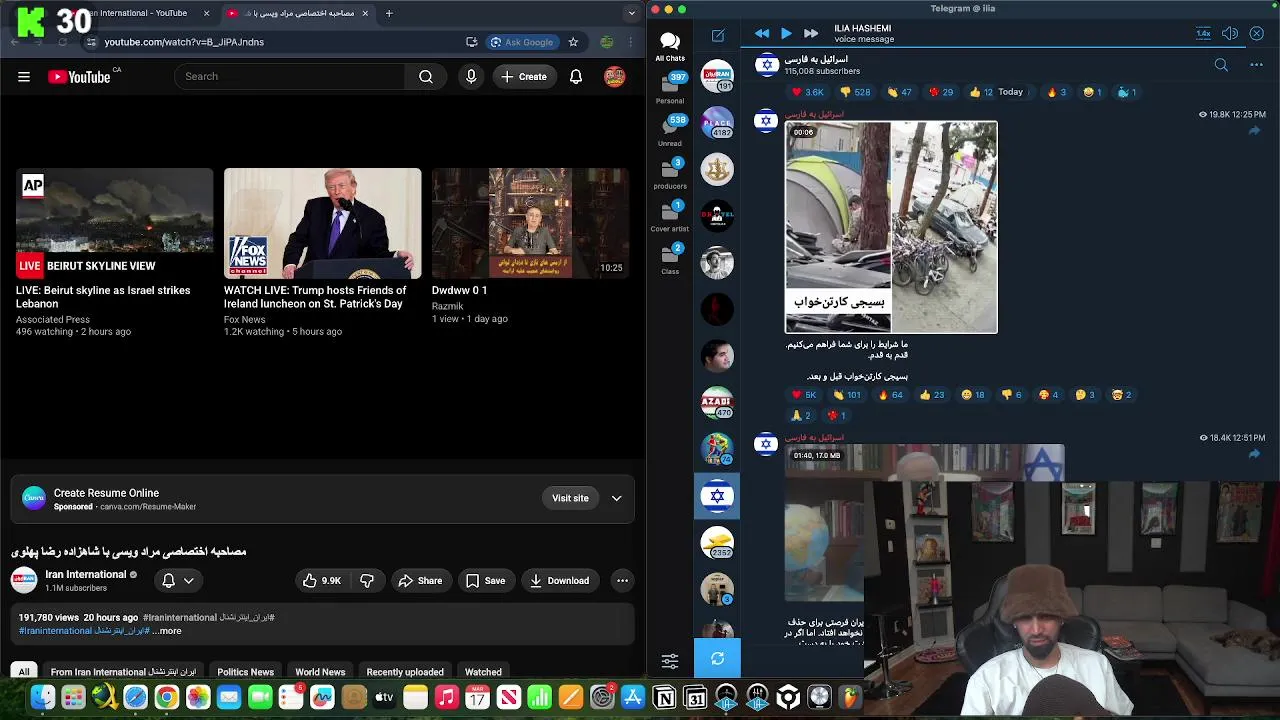Viewport: 1280px width, 720px height.
Task: Select the Politics News filter chip
Action: click(245, 672)
